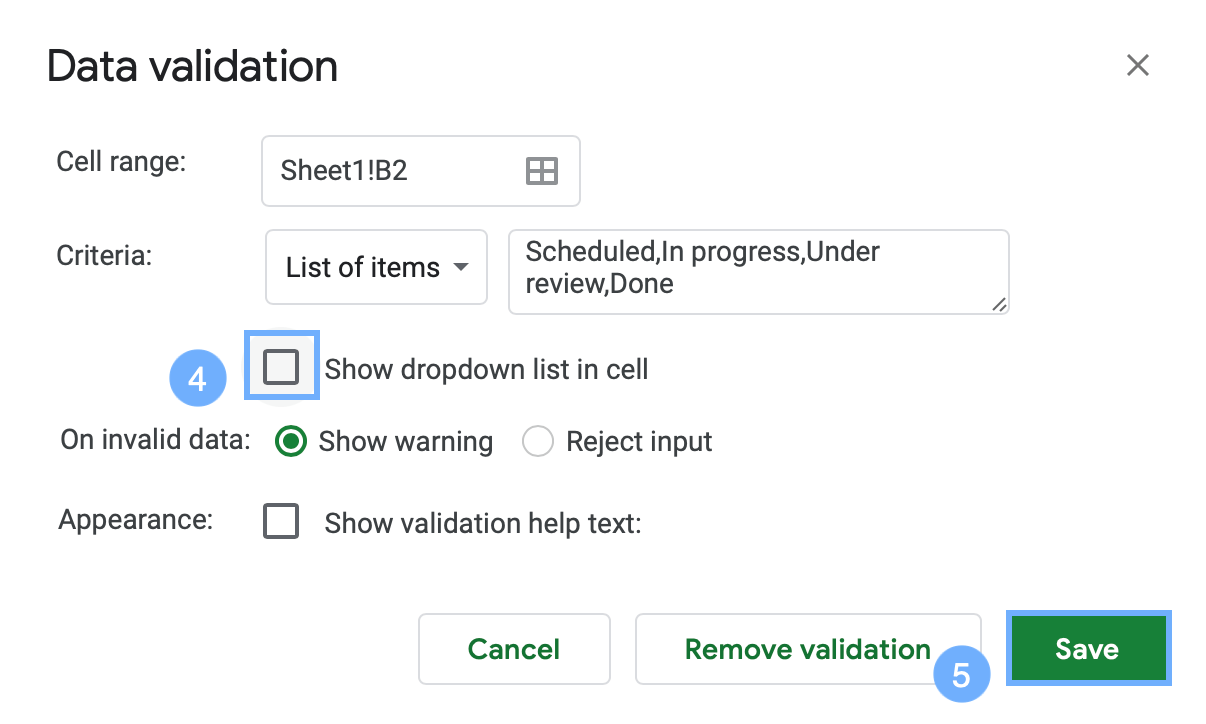Select the Show warning option
This screenshot has width=1206, height=724.
pos(290,441)
